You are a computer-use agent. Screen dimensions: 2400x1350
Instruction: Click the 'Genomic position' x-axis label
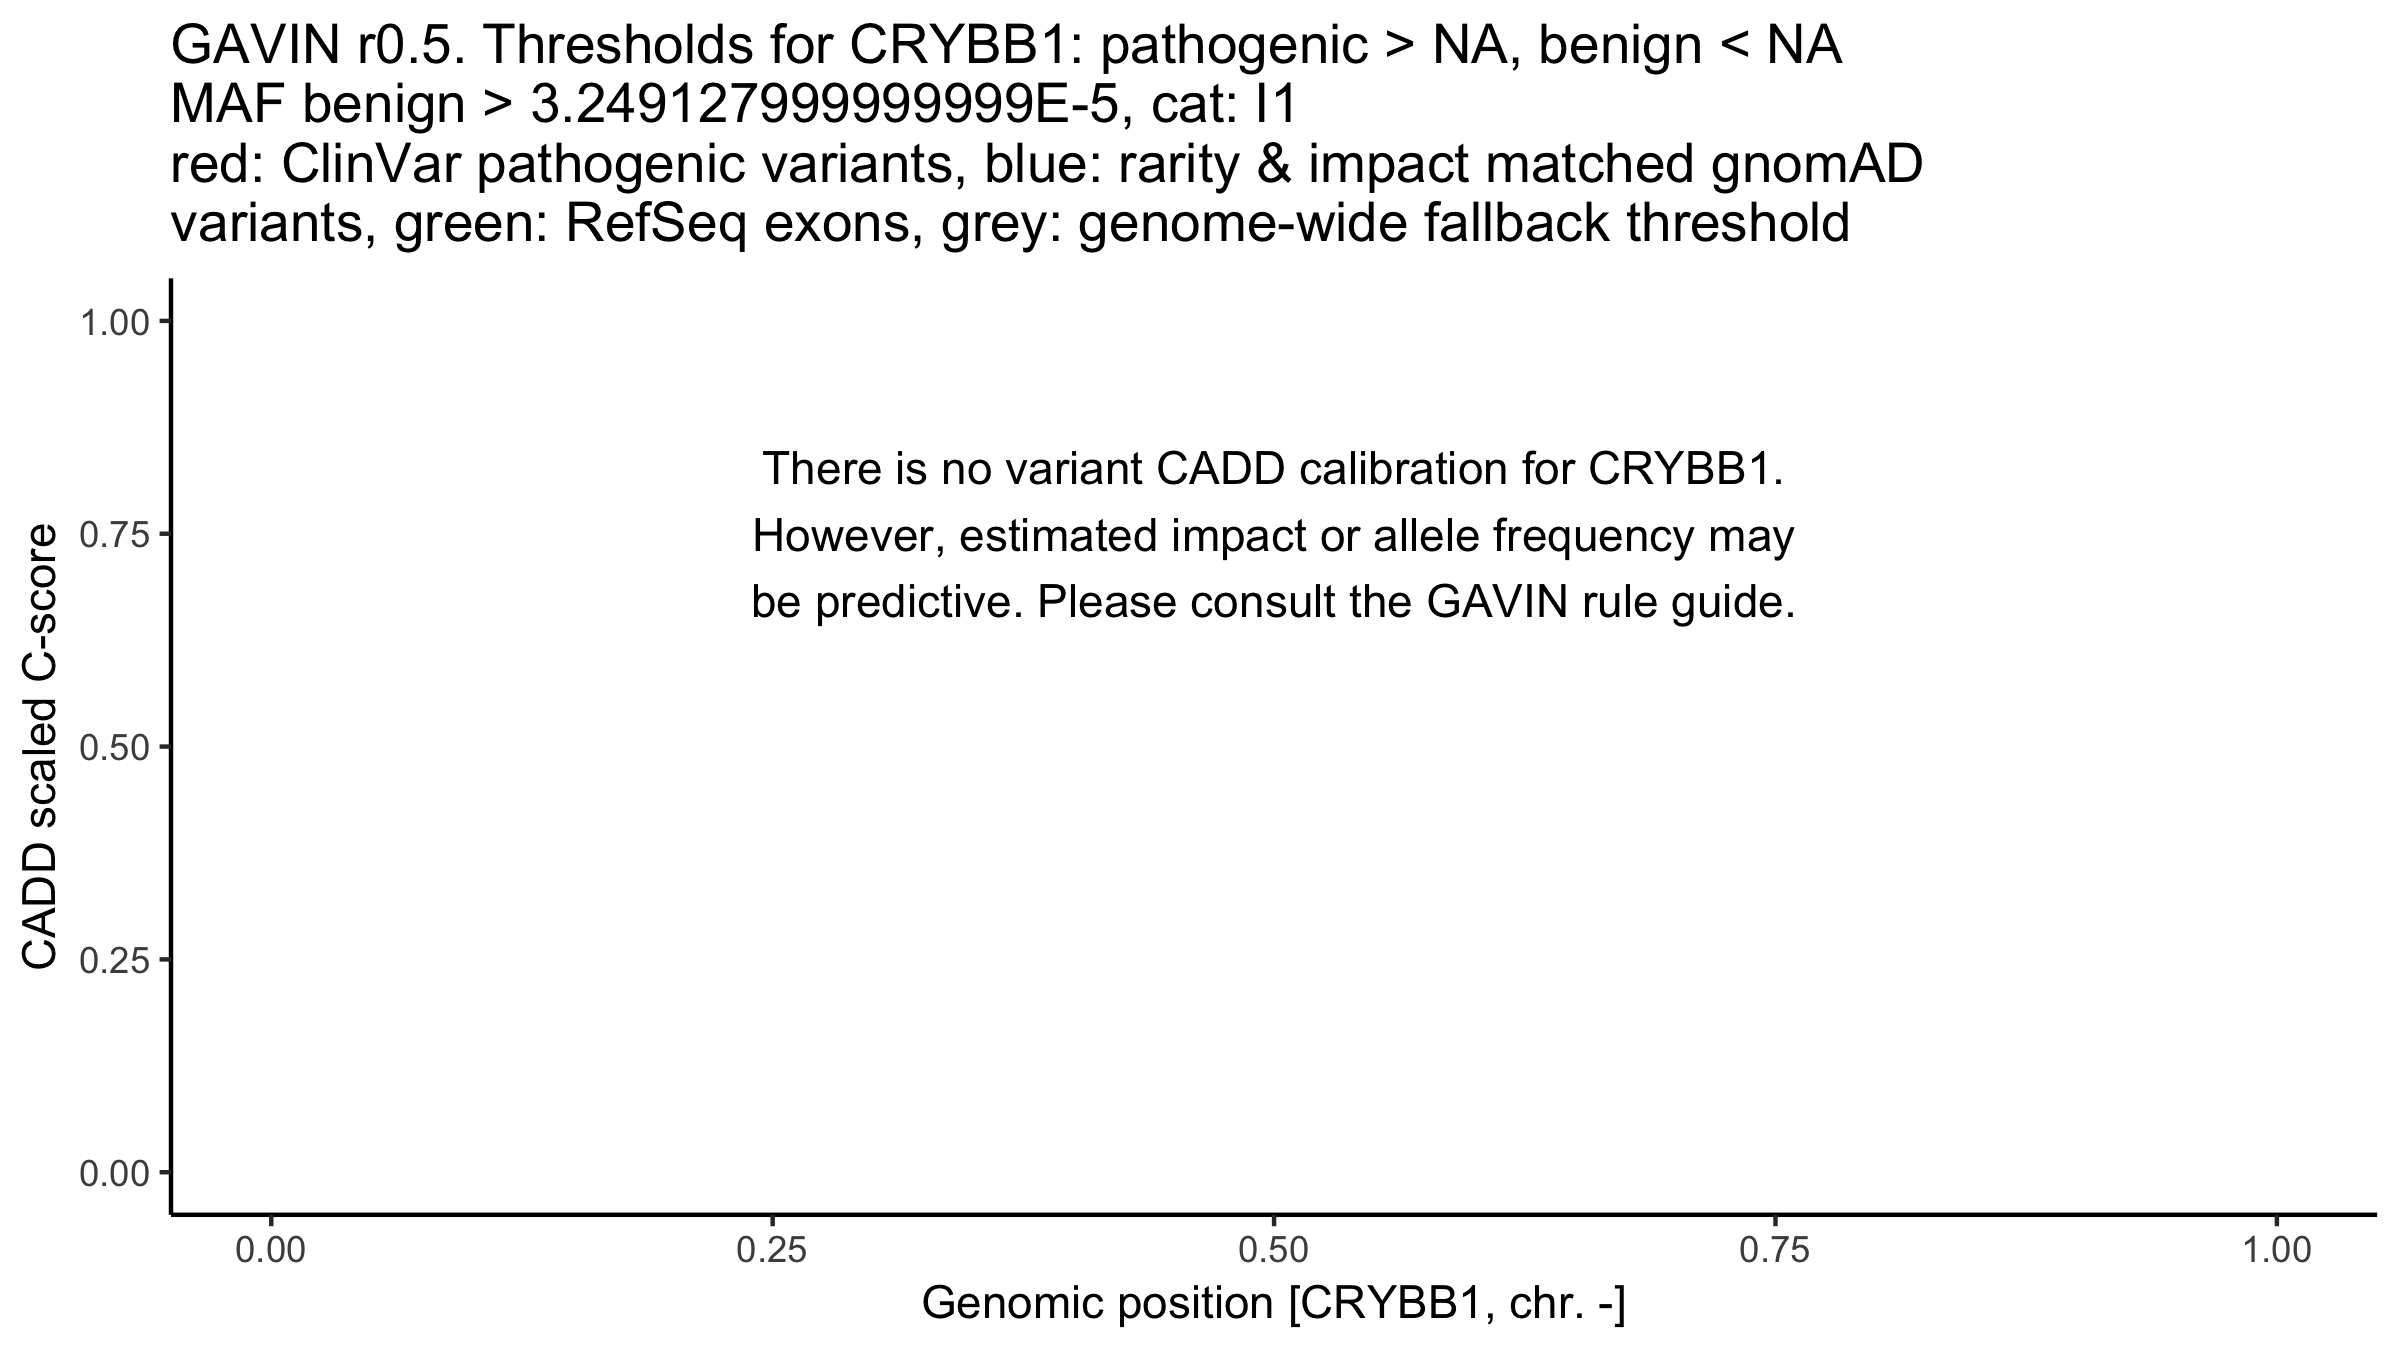[1272, 1305]
